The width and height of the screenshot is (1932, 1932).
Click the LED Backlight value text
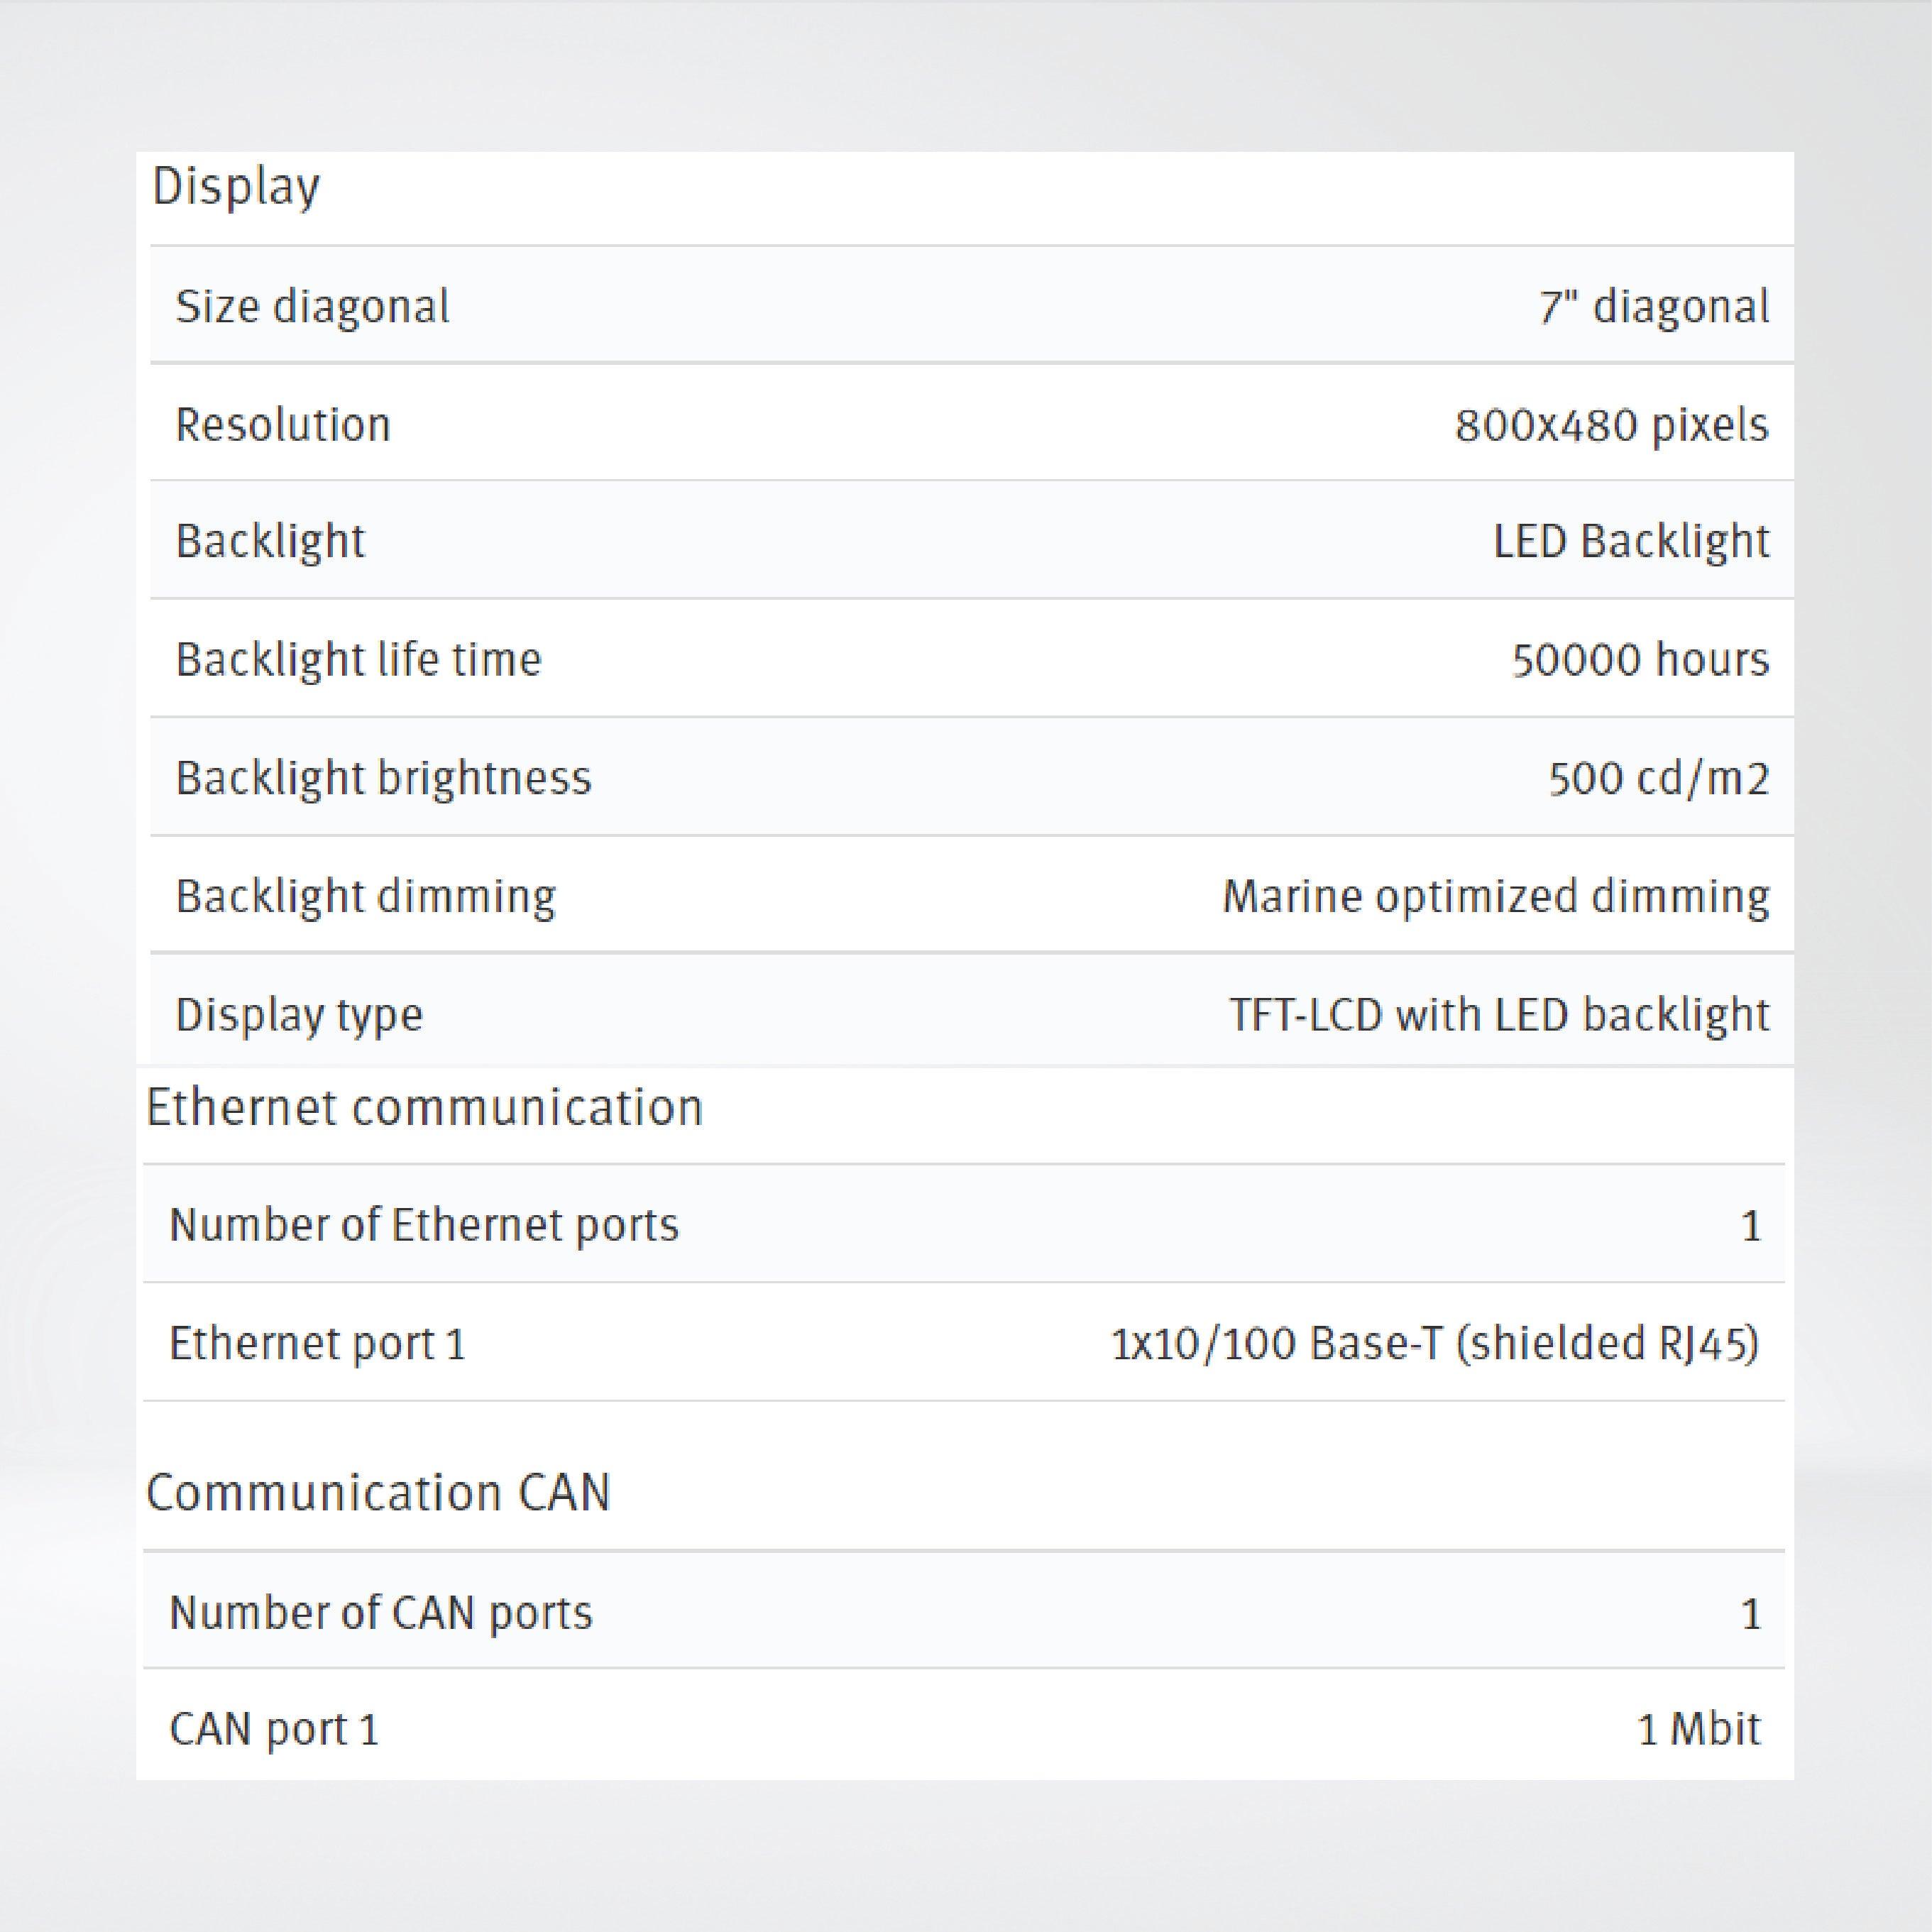point(1631,542)
